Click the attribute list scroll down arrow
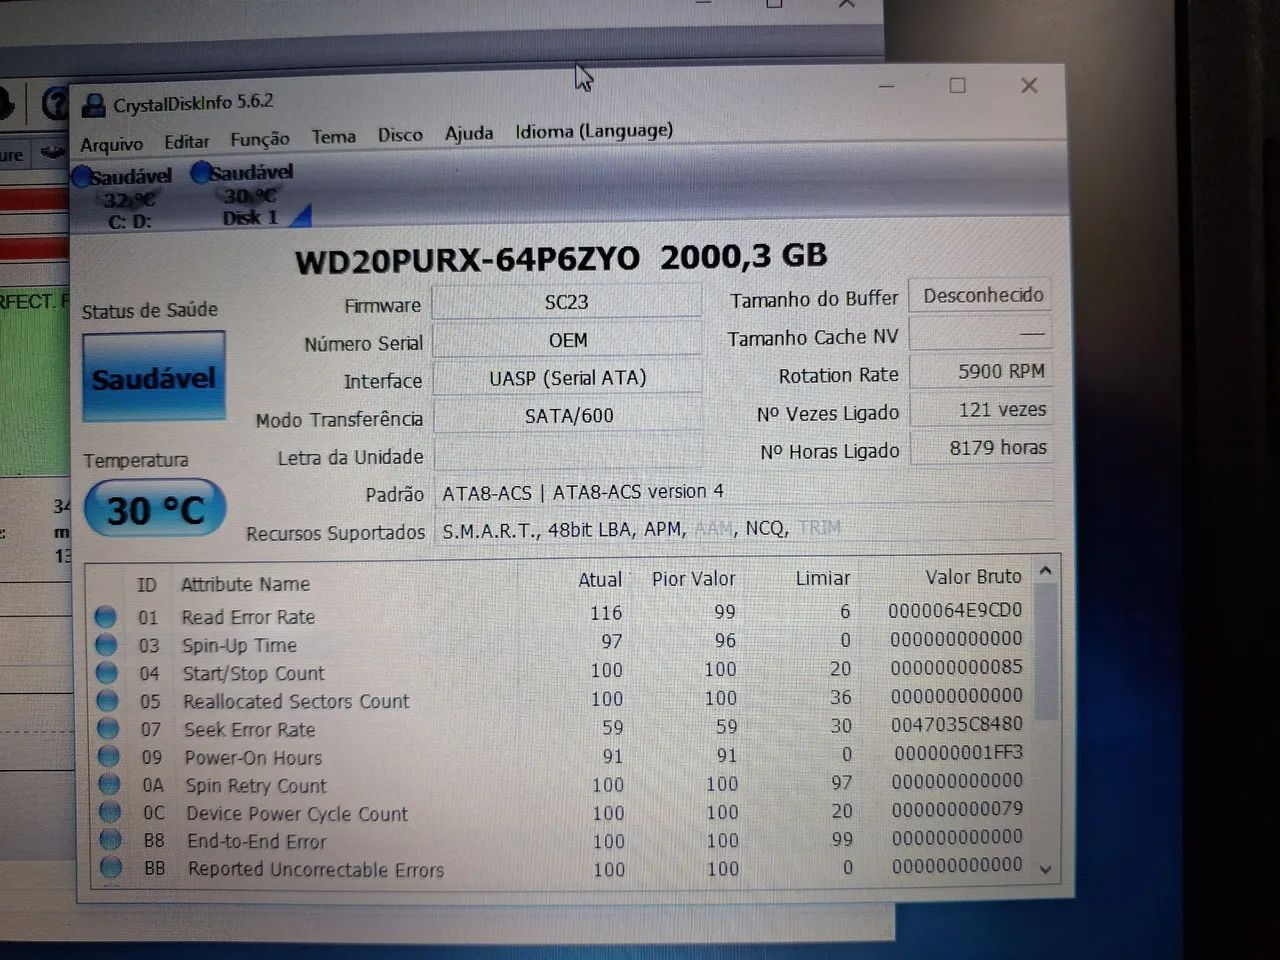This screenshot has width=1280, height=960. (x=1046, y=869)
